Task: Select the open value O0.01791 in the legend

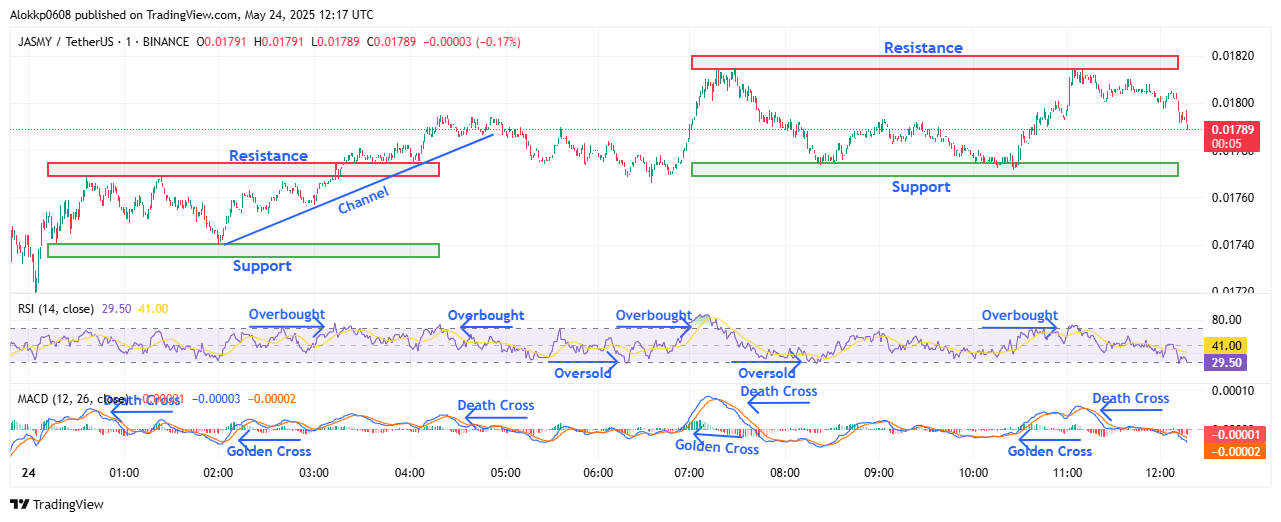Action: (x=223, y=42)
